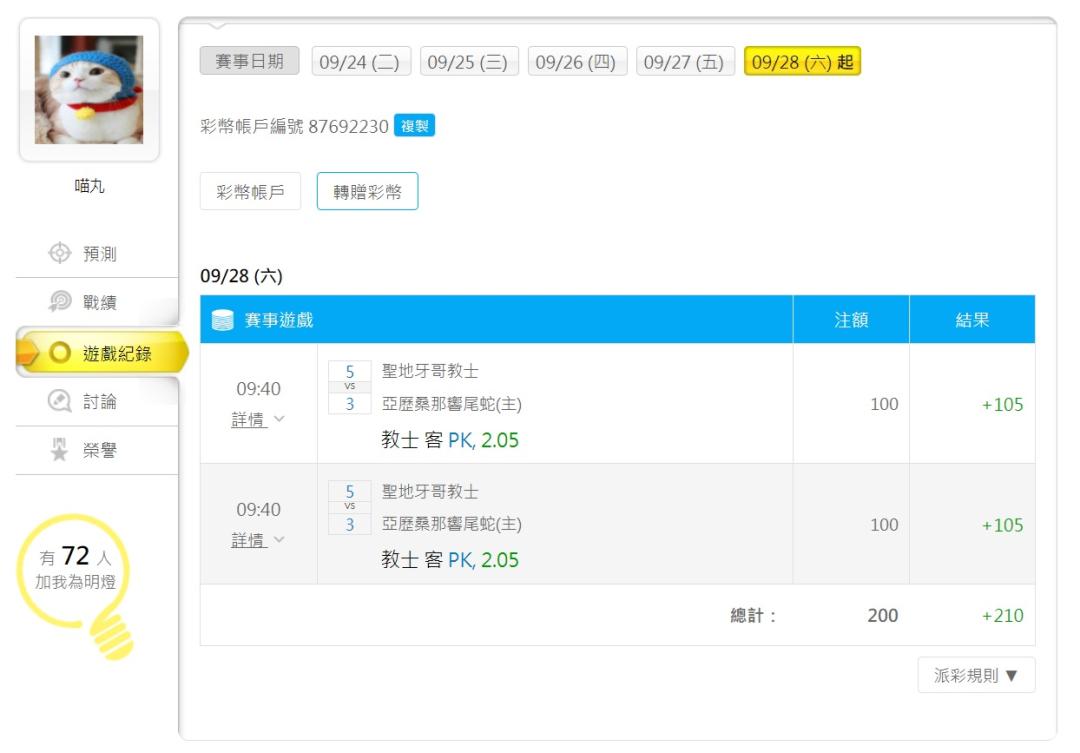Screen dimensions: 1080x753
Task: Click the 彩幣帳戶 button
Action: pos(250,193)
